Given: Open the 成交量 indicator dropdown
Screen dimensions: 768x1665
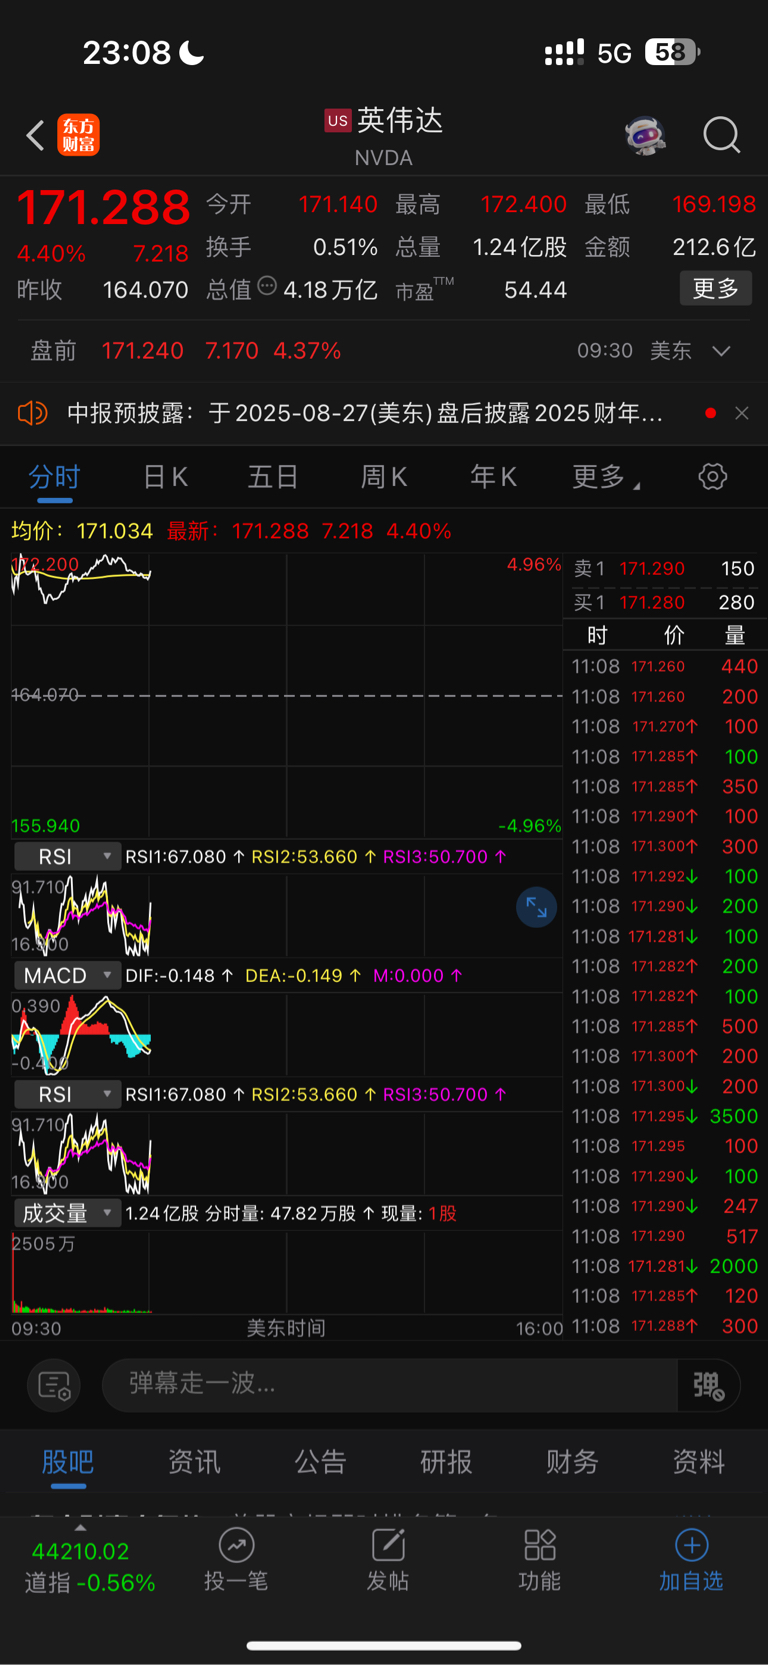Looking at the screenshot, I should pos(67,1213).
